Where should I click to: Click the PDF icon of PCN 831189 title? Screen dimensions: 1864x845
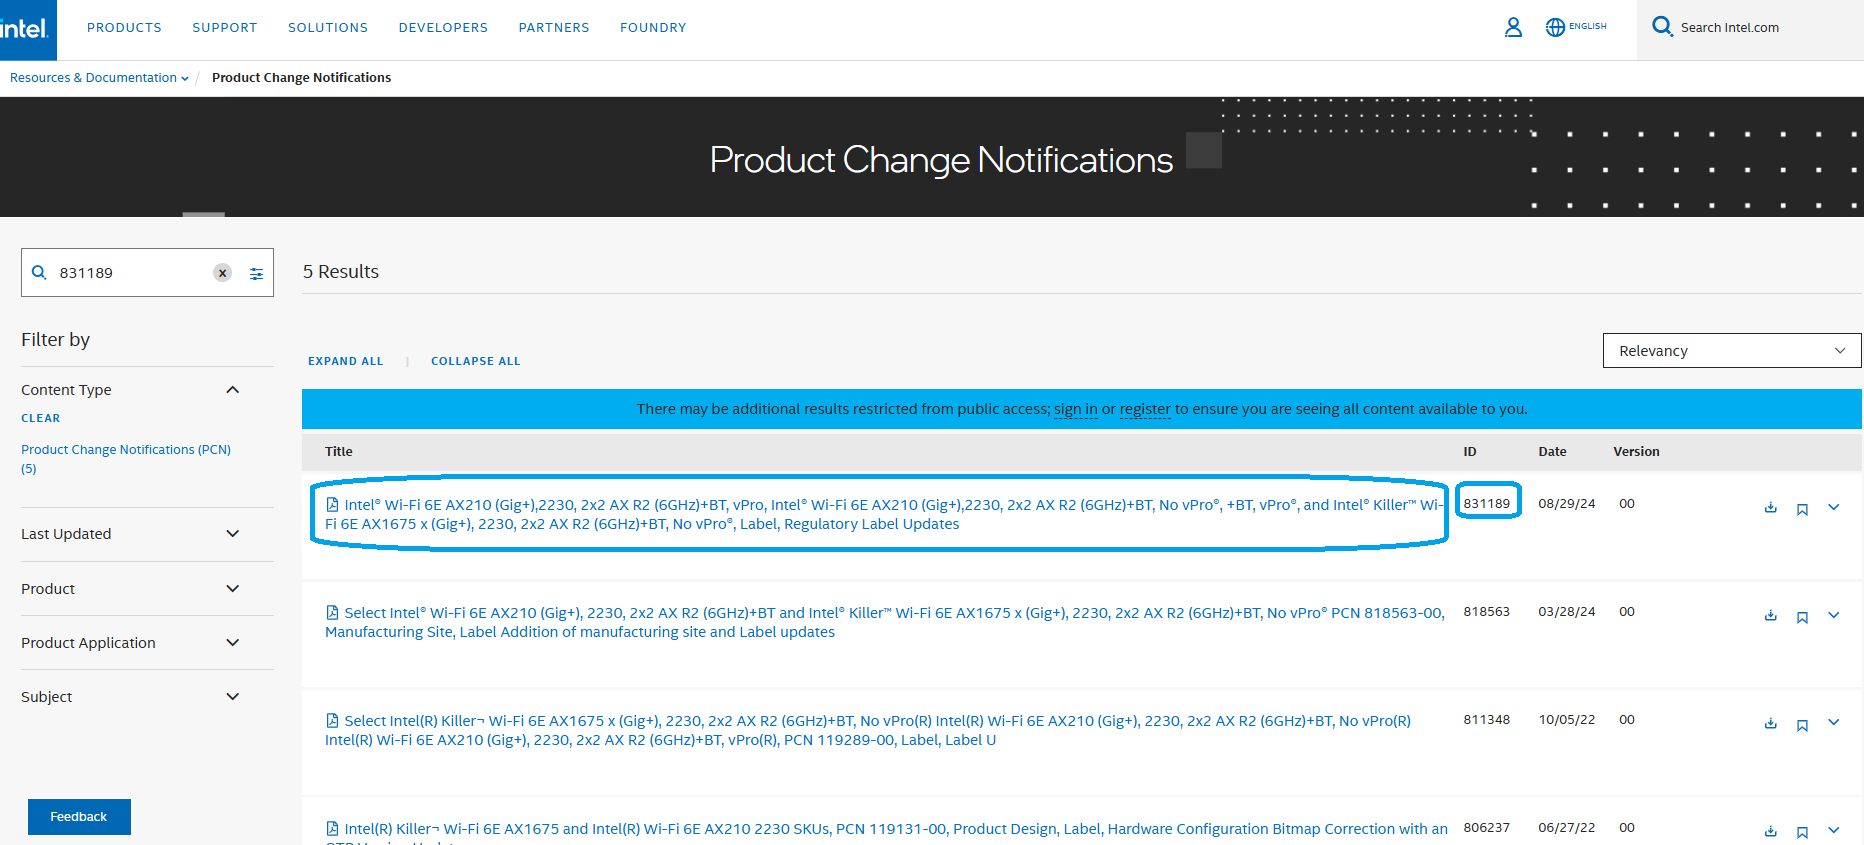332,504
